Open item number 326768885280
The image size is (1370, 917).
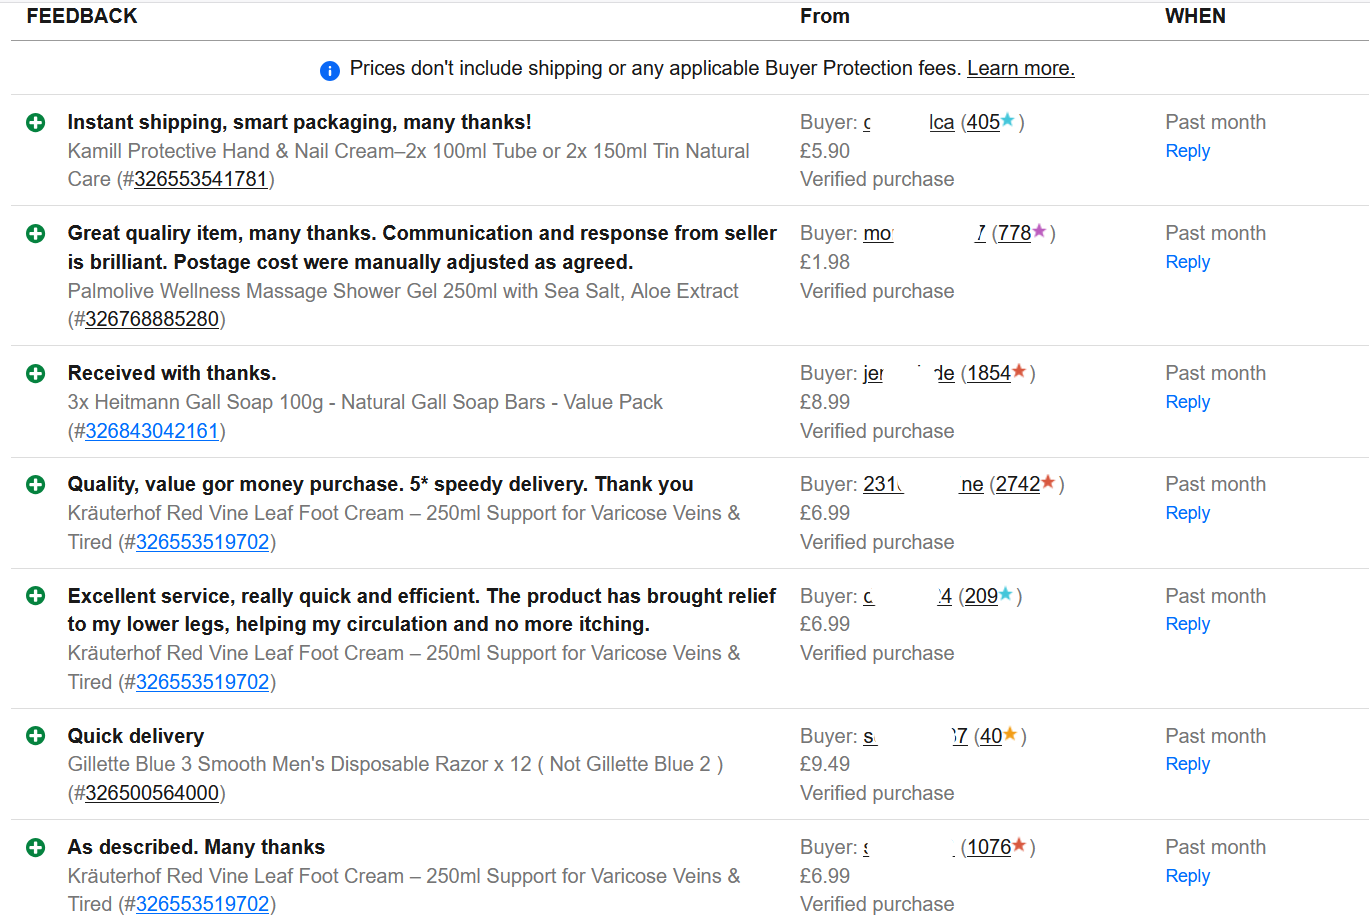[x=152, y=320]
